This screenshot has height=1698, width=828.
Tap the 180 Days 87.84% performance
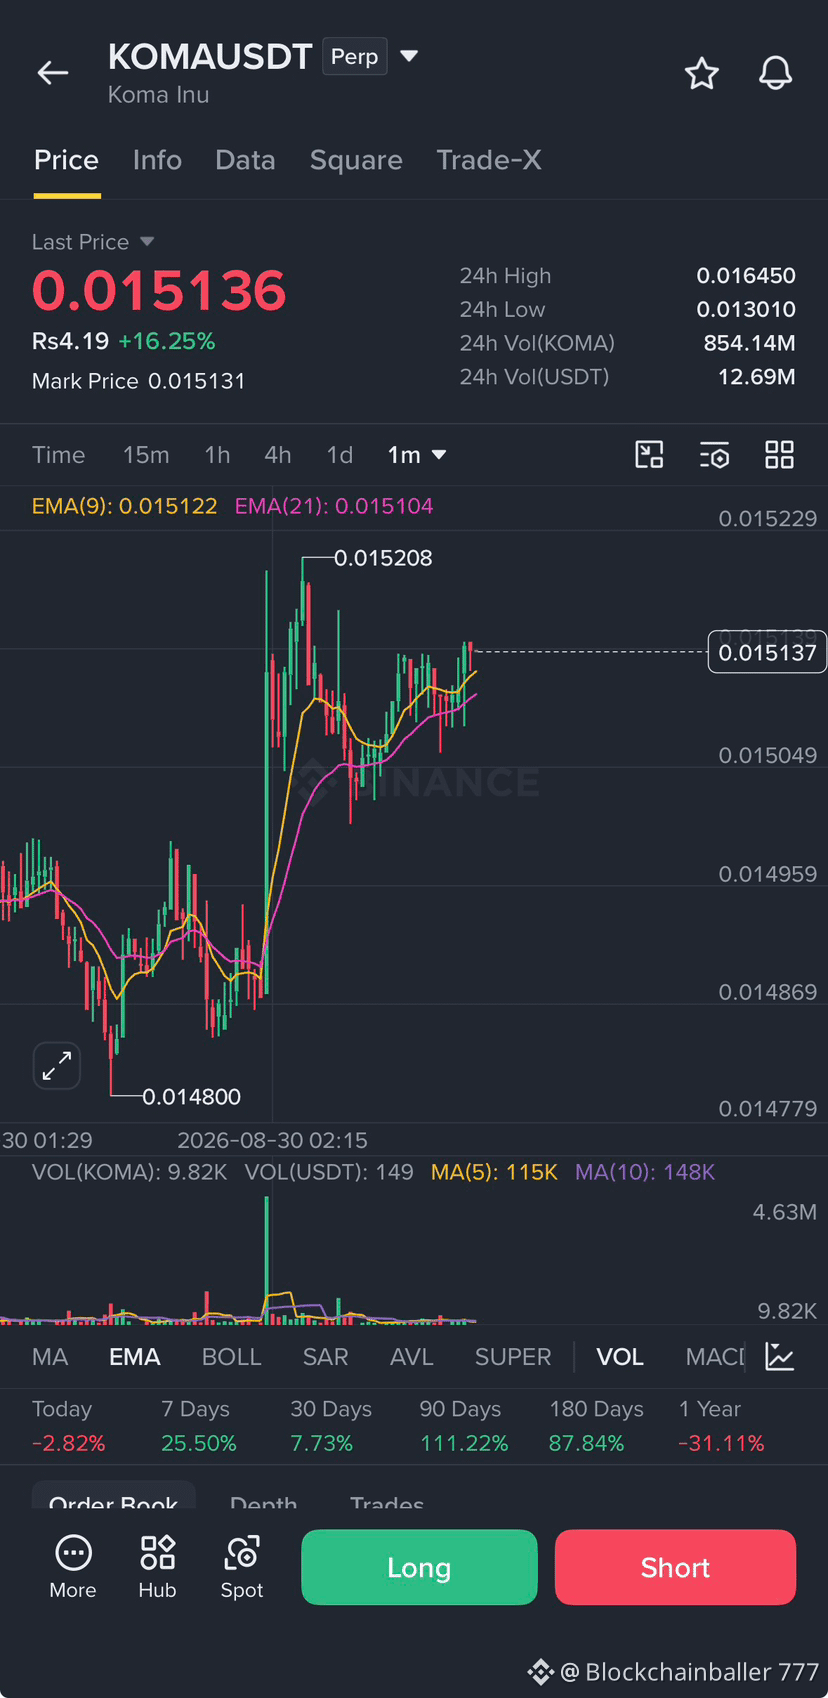tap(596, 1426)
